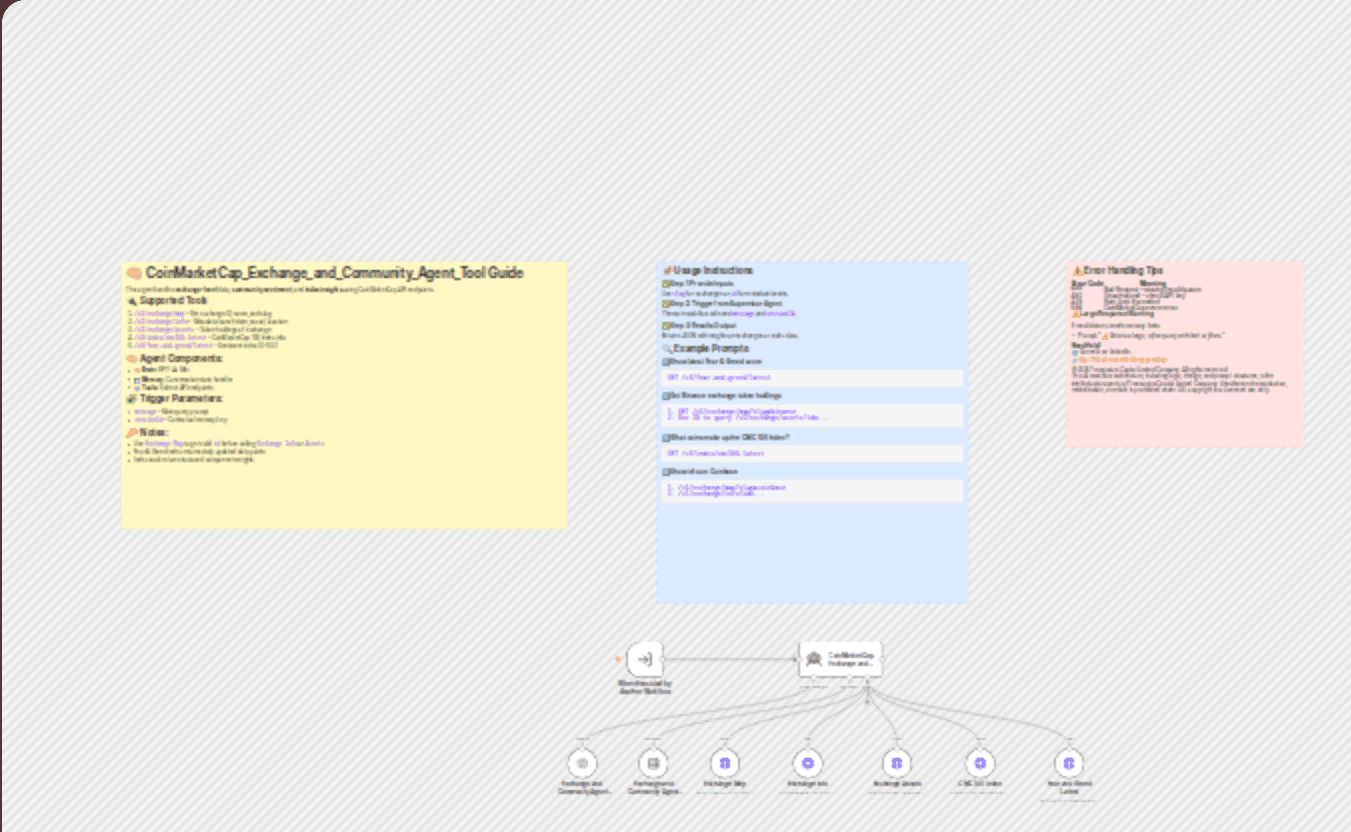Open the CoinMarketCap Exchange agent node
The height and width of the screenshot is (832, 1351).
click(x=841, y=659)
